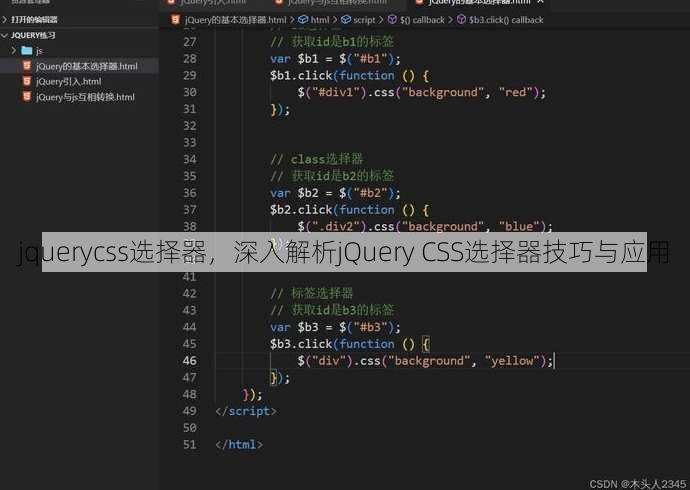Click line number 27 in gutter

click(190, 42)
